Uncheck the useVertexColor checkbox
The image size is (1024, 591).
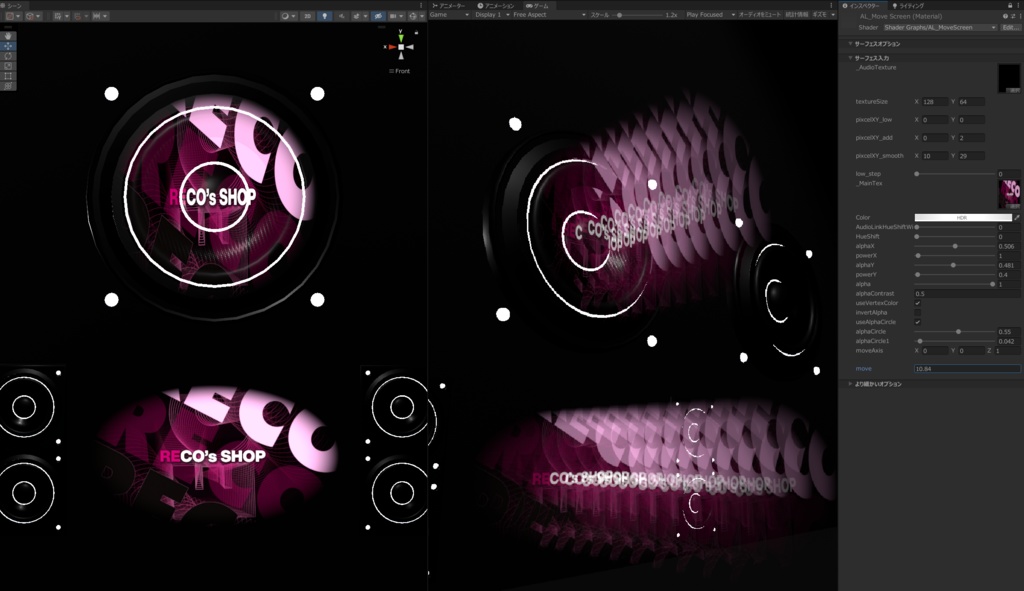(918, 303)
